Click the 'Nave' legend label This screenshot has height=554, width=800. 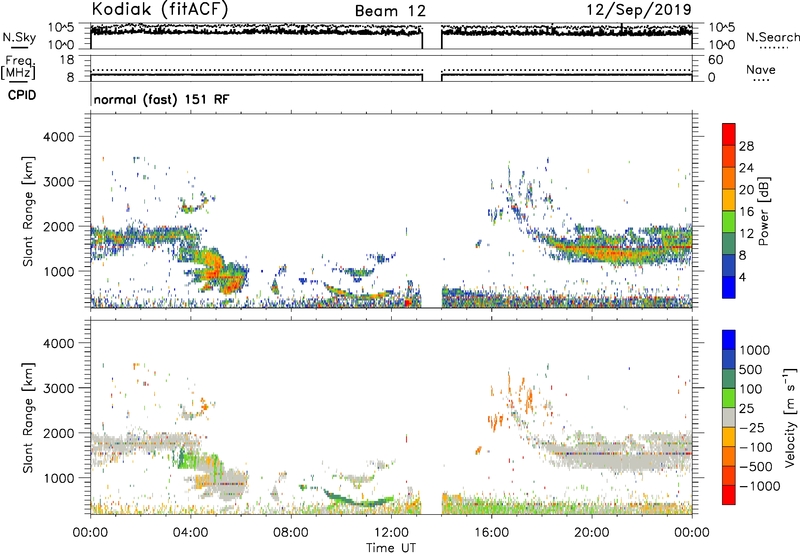761,69
